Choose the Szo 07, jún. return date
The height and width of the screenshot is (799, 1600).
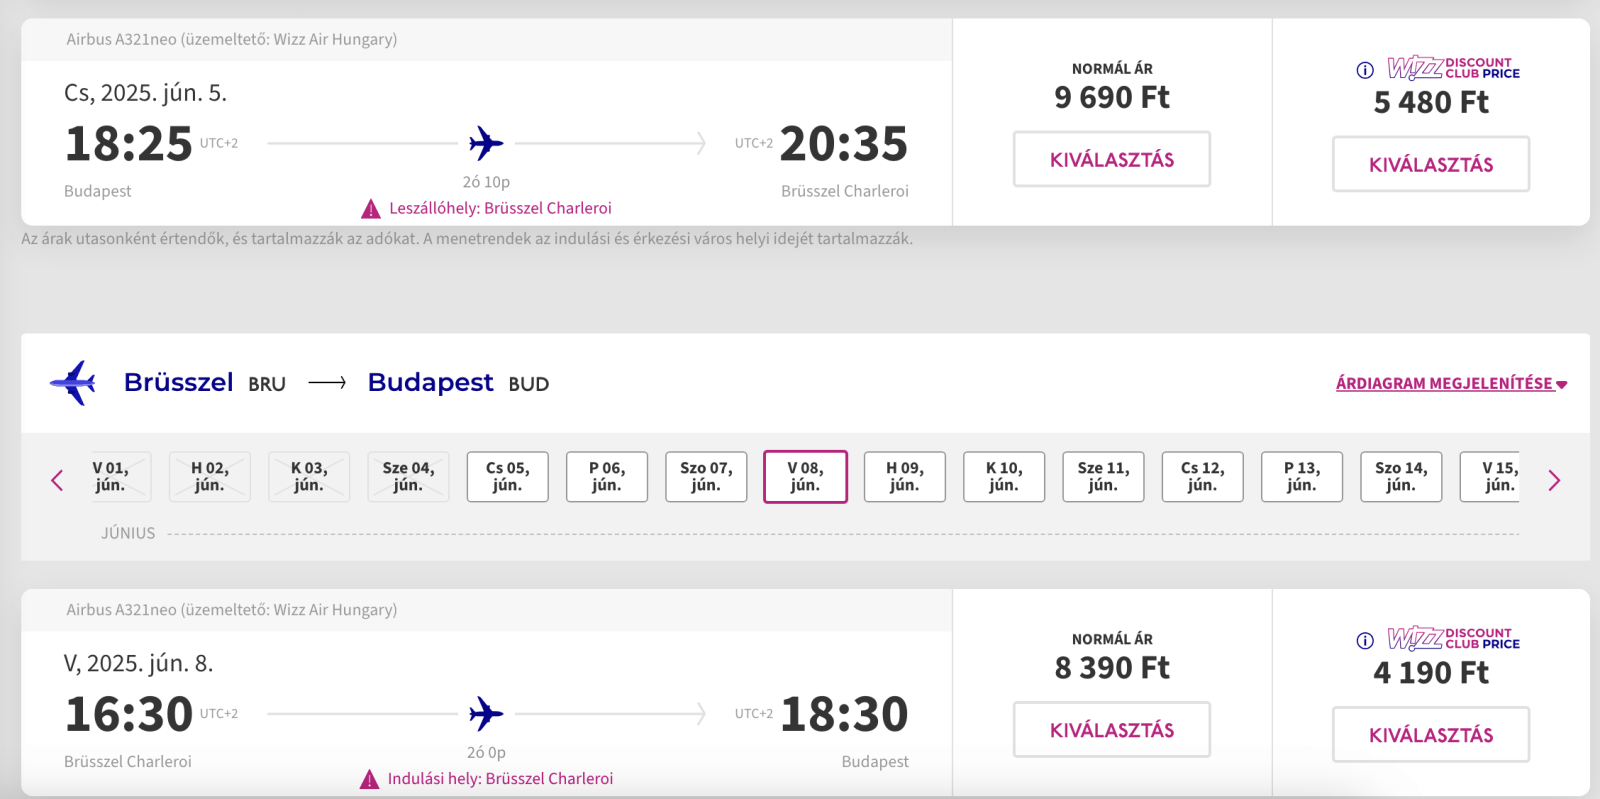click(x=706, y=477)
